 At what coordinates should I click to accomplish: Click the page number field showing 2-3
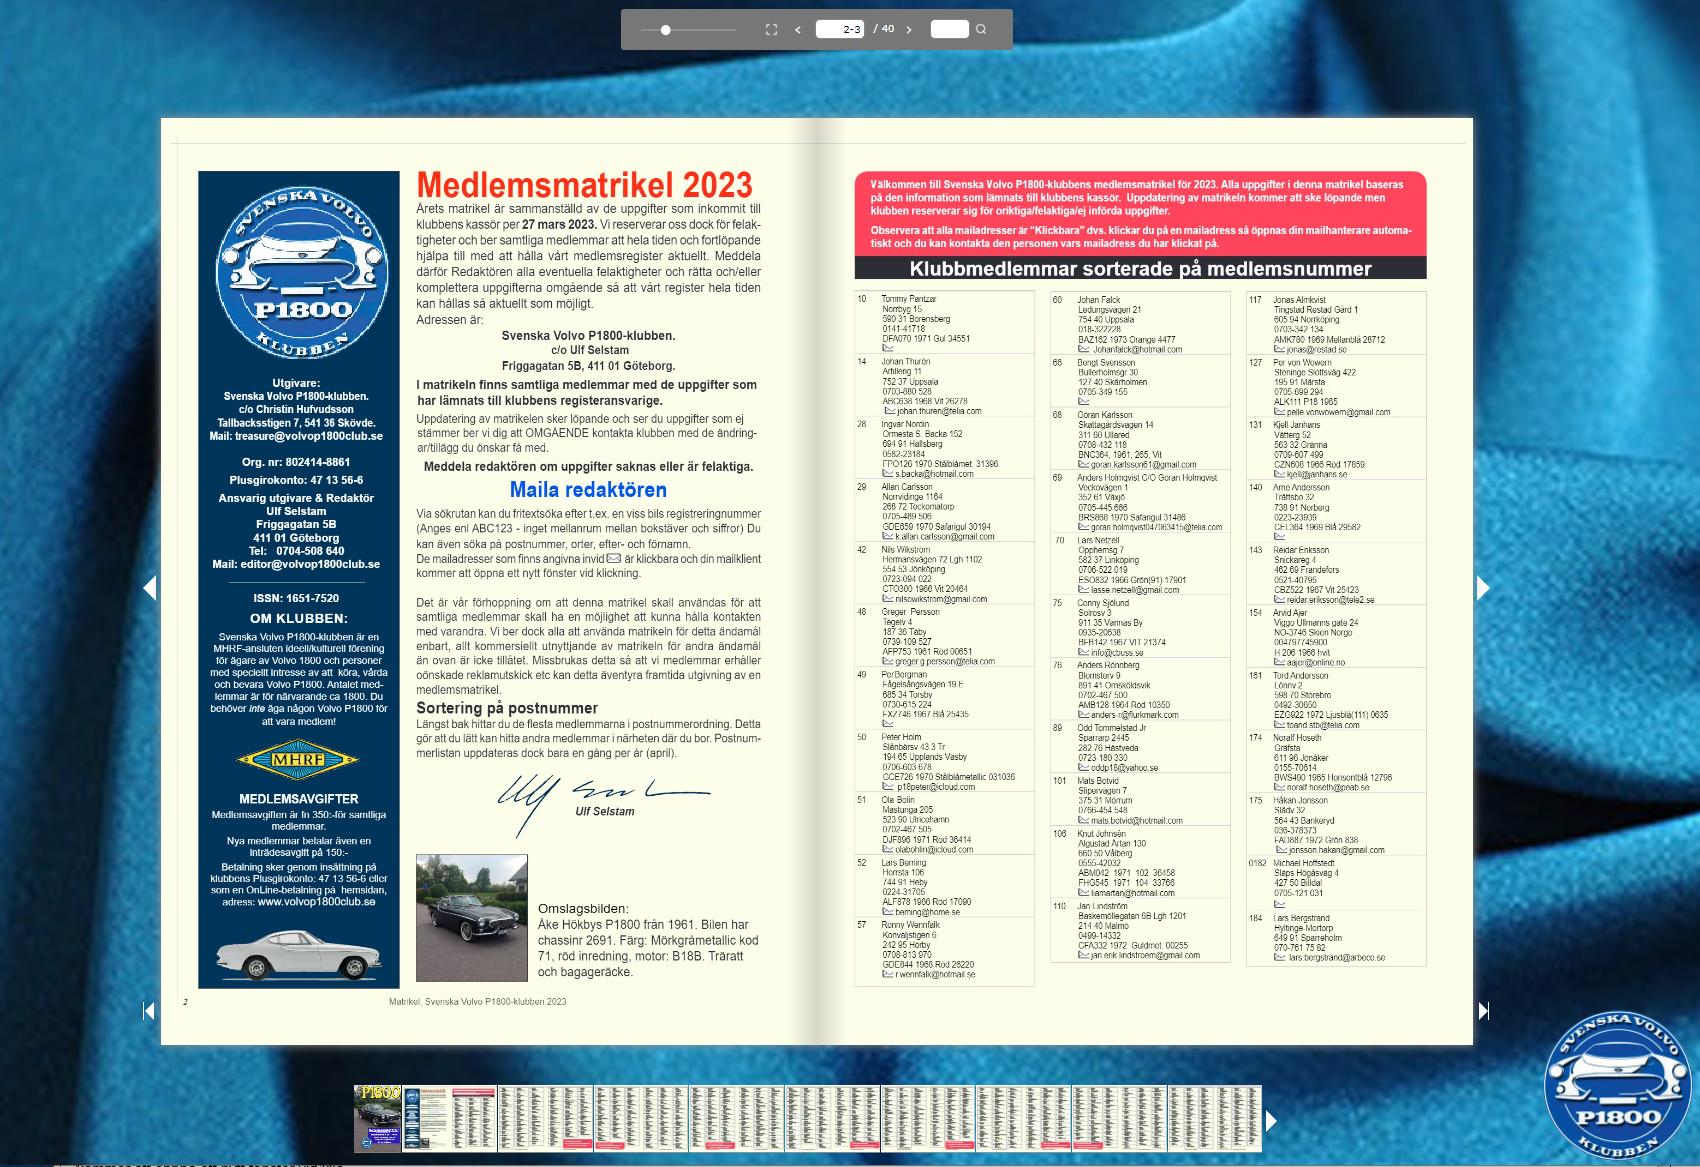point(840,29)
